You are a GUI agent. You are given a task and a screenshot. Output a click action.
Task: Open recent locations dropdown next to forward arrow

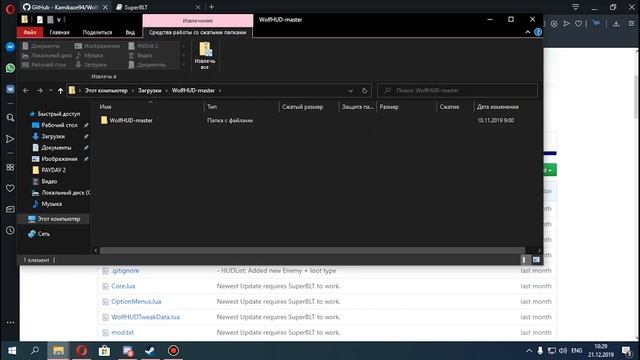tap(51, 91)
